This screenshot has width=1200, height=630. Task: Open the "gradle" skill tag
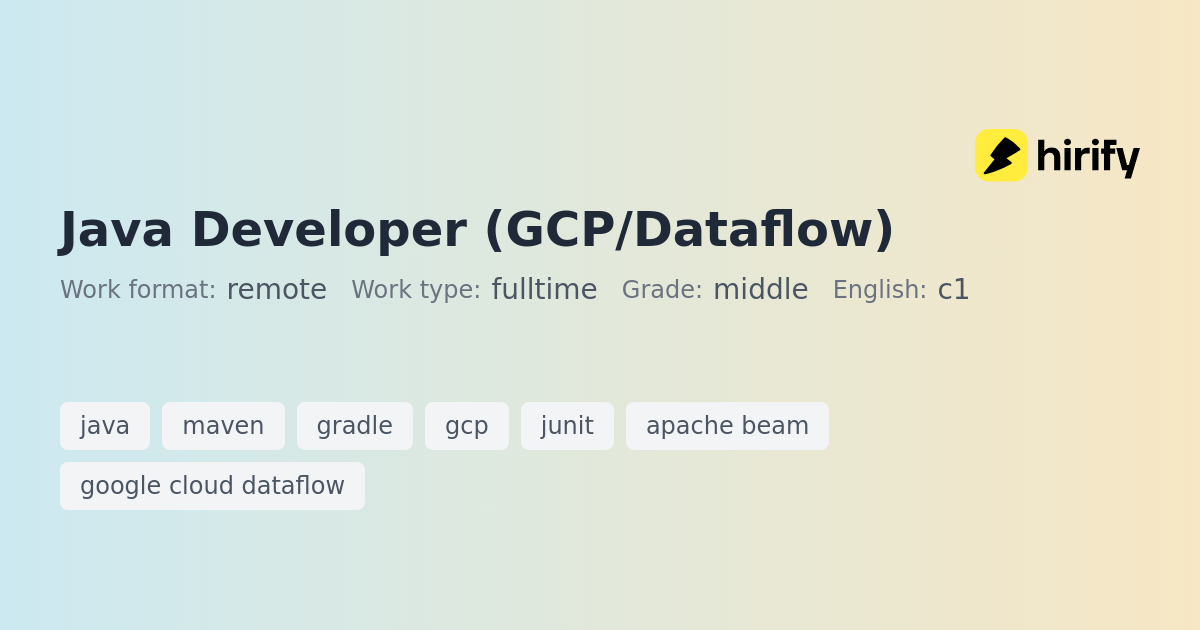pyautogui.click(x=355, y=426)
